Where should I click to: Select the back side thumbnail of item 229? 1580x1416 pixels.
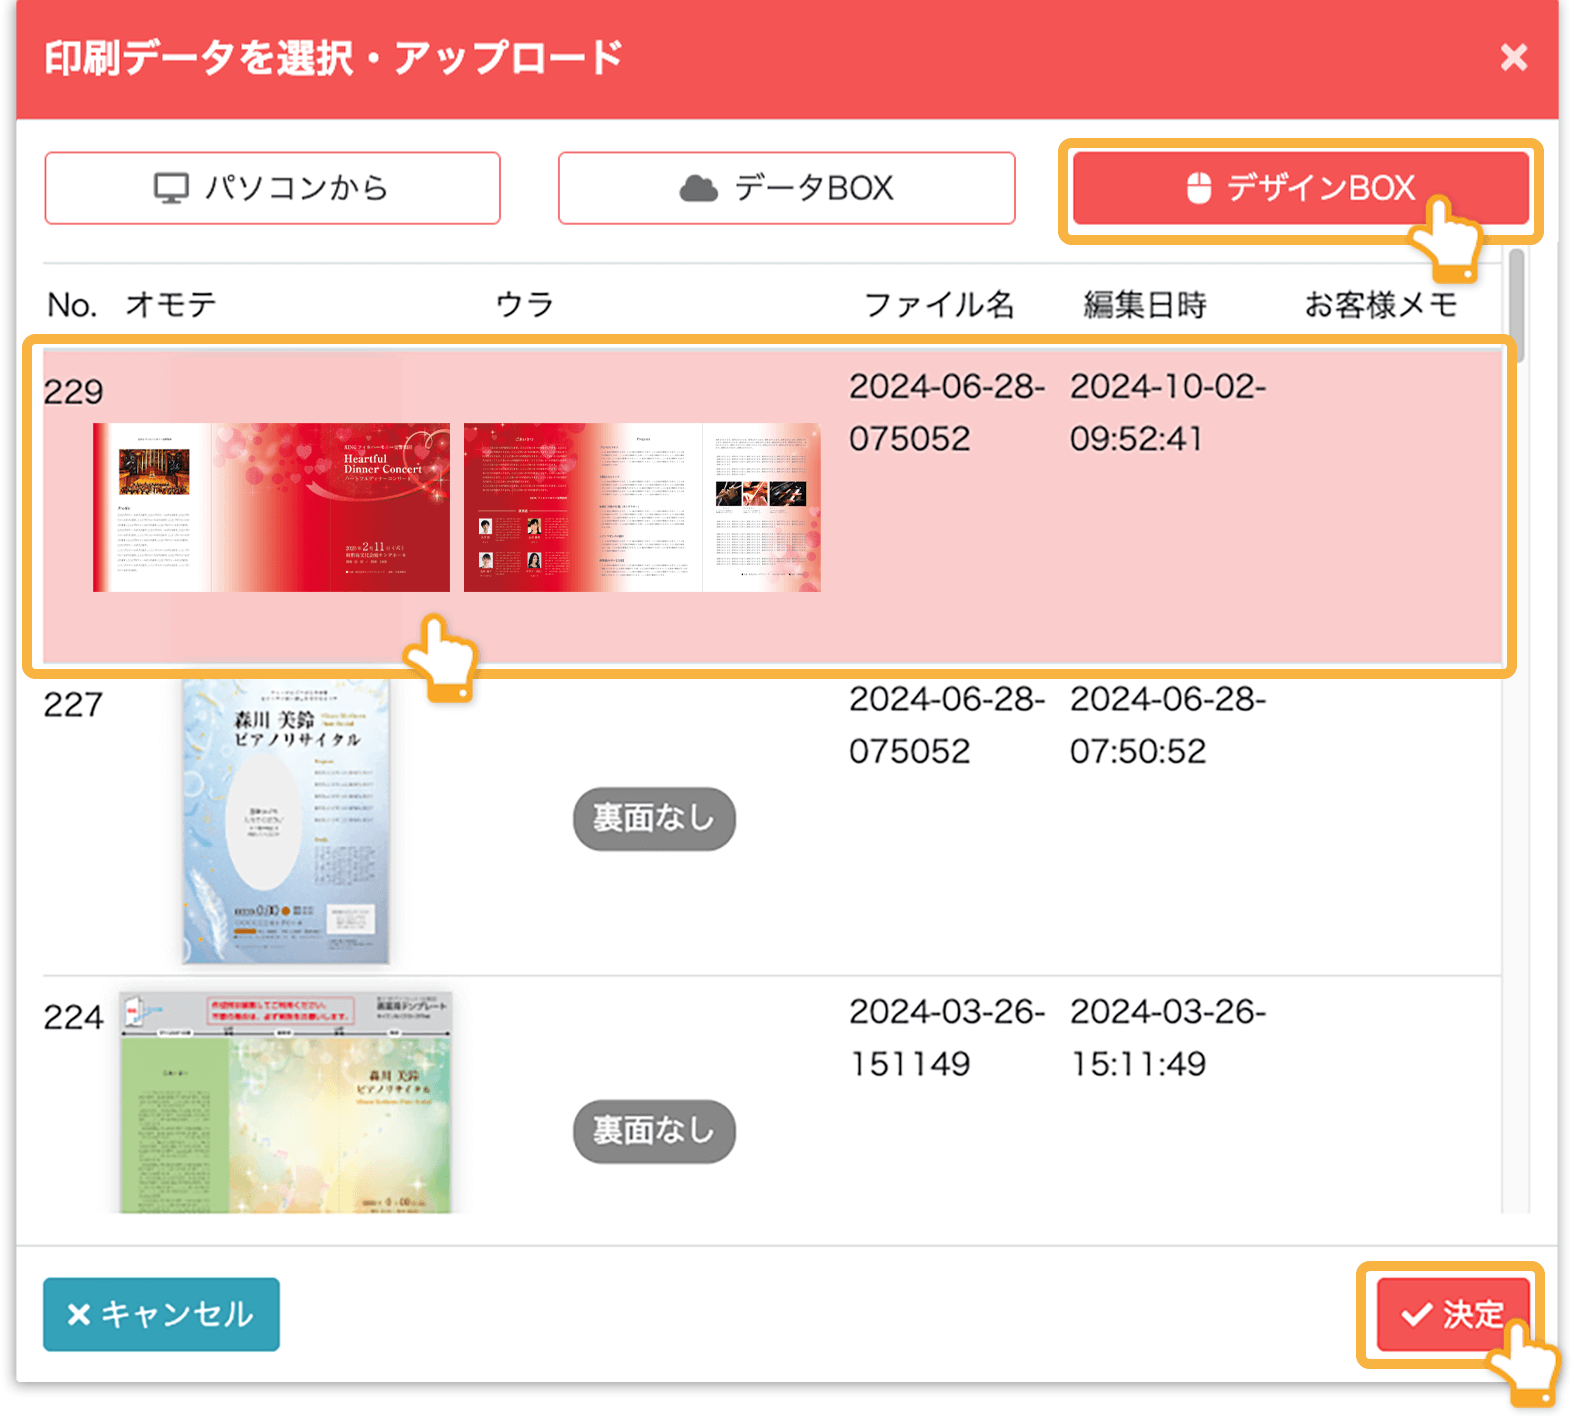[642, 507]
